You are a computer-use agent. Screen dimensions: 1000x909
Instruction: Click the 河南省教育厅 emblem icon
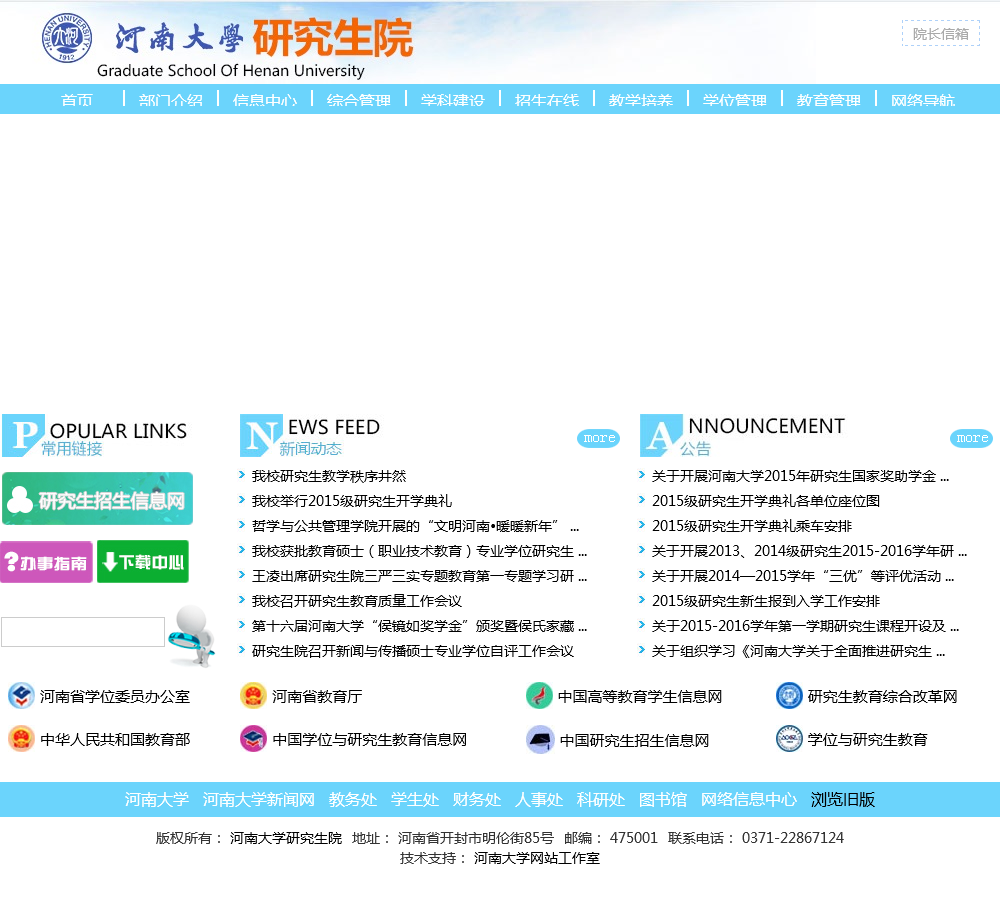[x=253, y=696]
